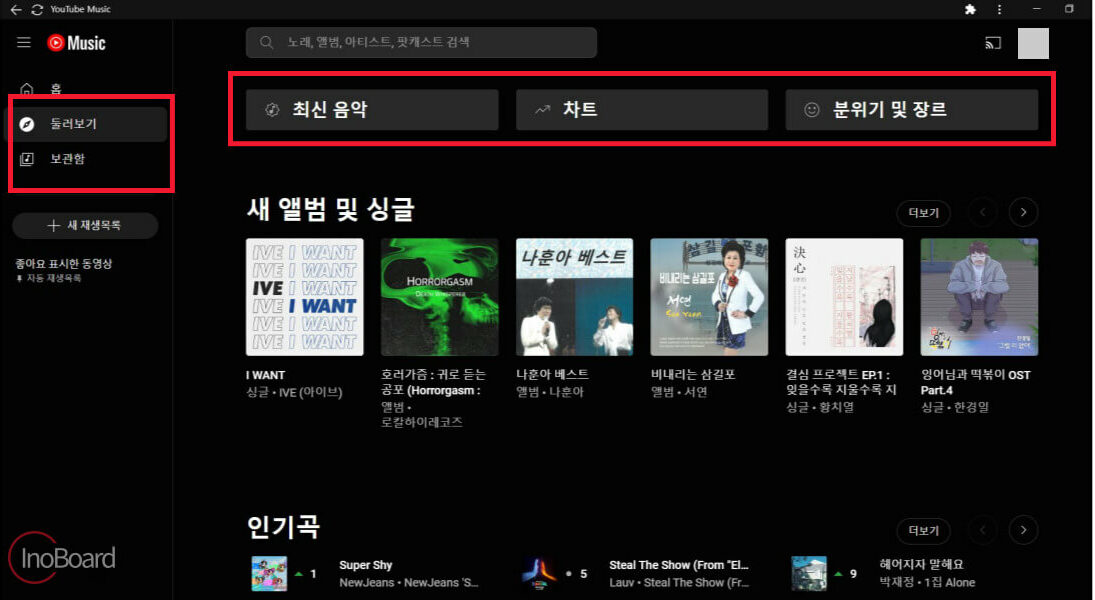Click the magnifier search icon

pyautogui.click(x=266, y=43)
